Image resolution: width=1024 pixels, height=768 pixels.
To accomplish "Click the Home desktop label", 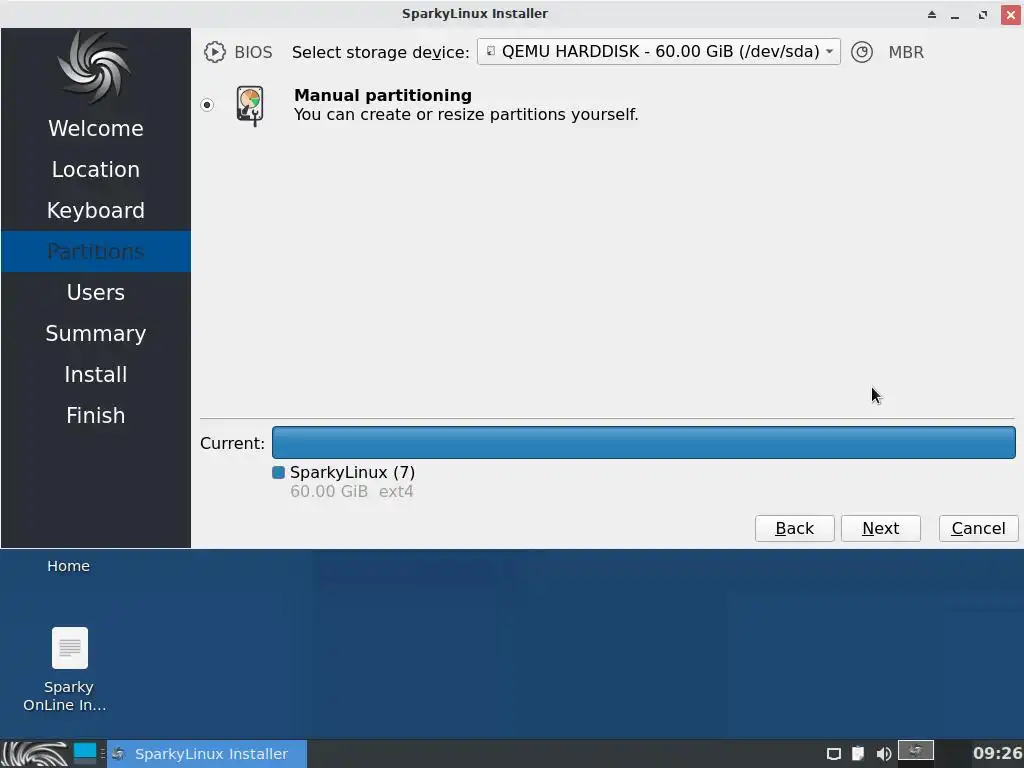I will 68,566.
